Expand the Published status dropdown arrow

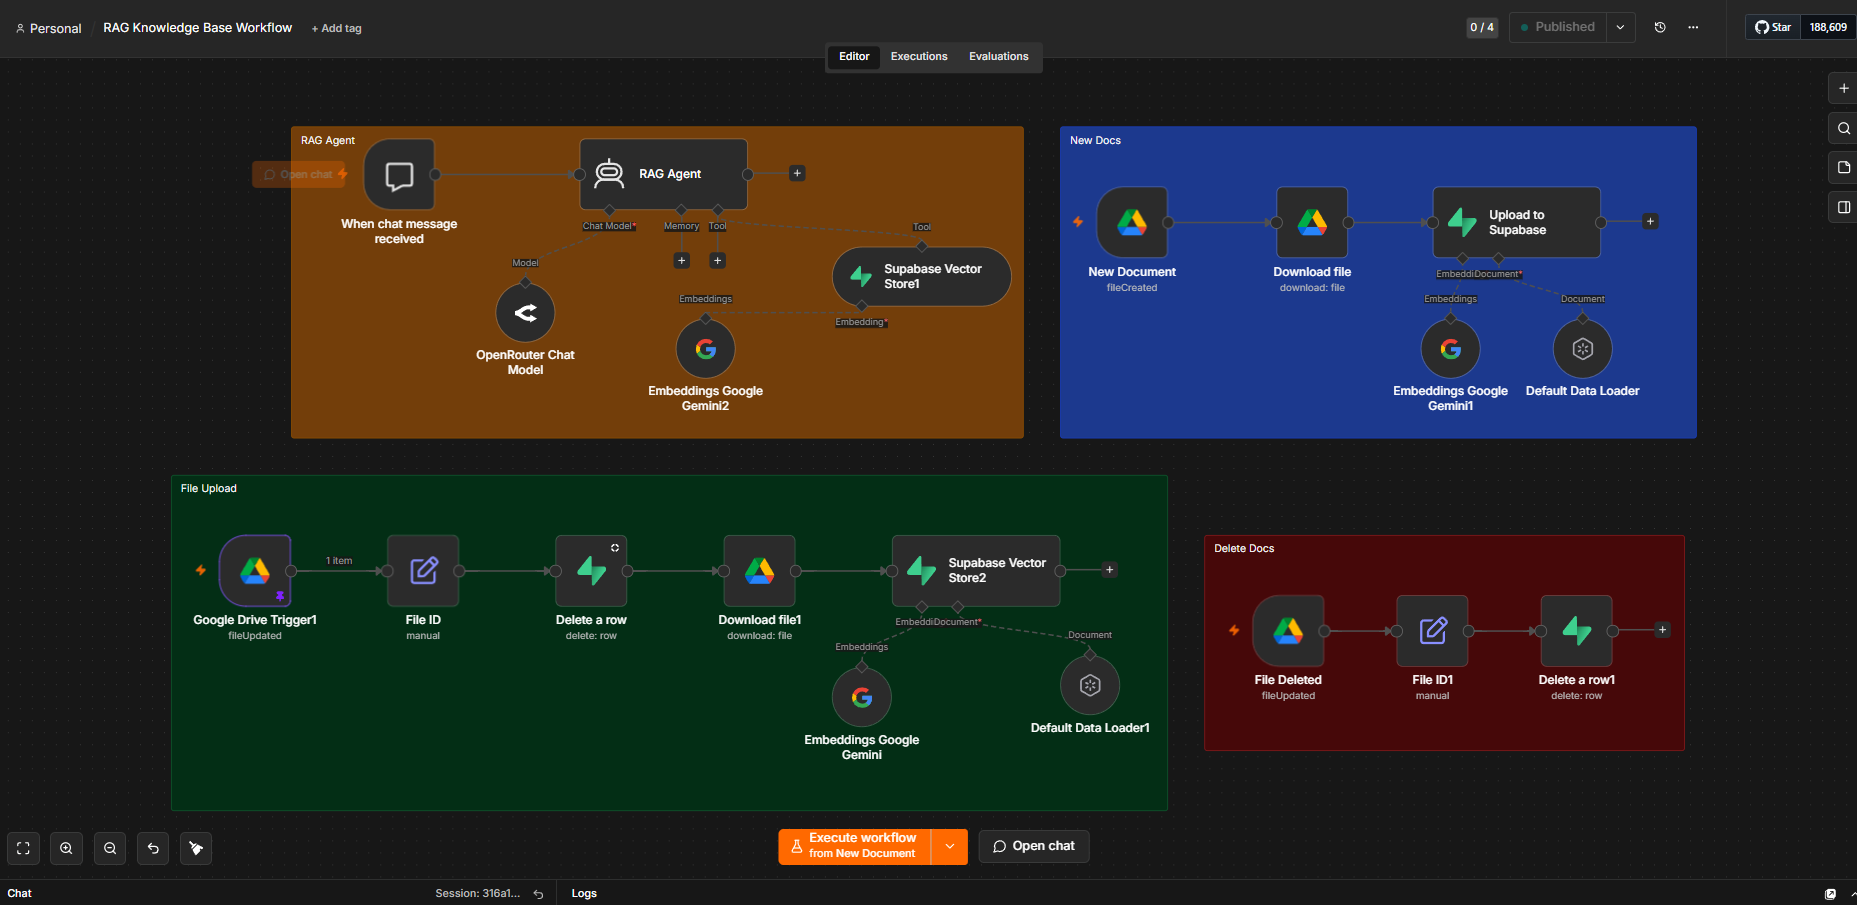[1621, 27]
